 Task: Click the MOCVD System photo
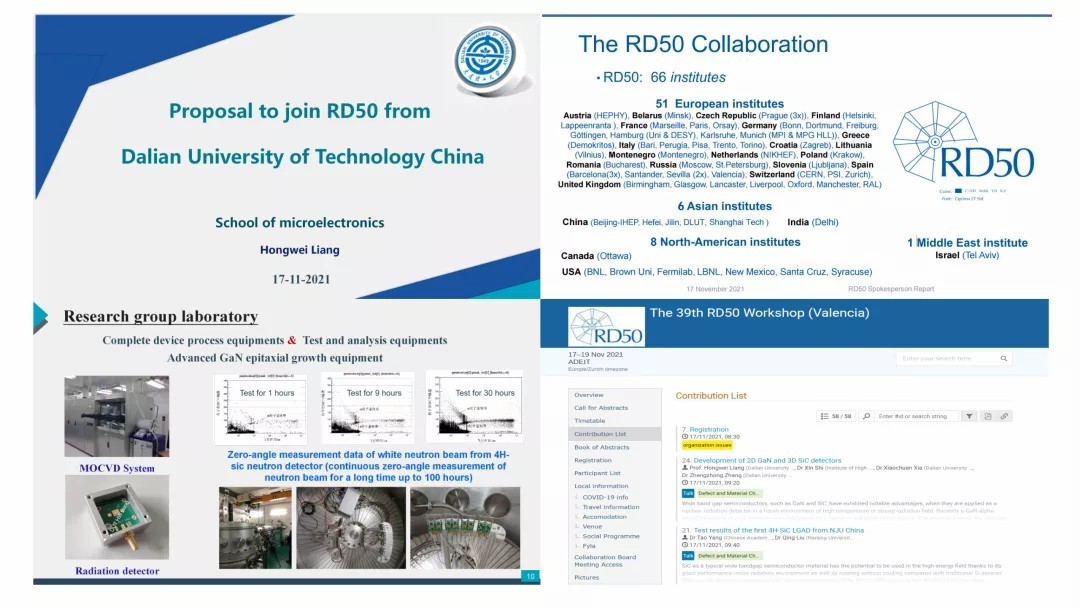click(116, 417)
